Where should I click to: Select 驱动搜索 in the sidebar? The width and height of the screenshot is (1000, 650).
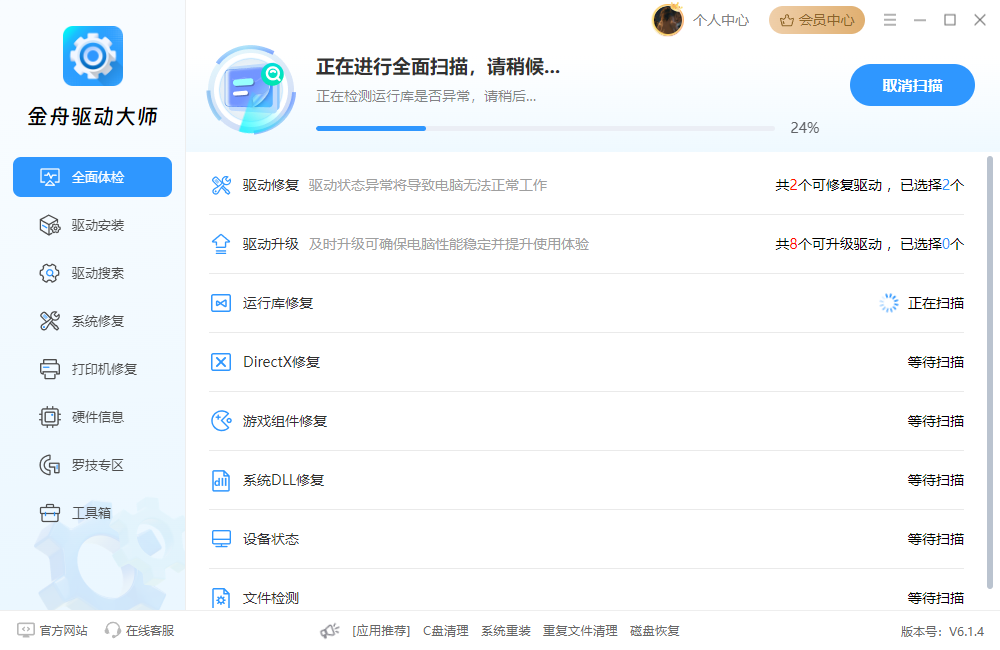92,273
